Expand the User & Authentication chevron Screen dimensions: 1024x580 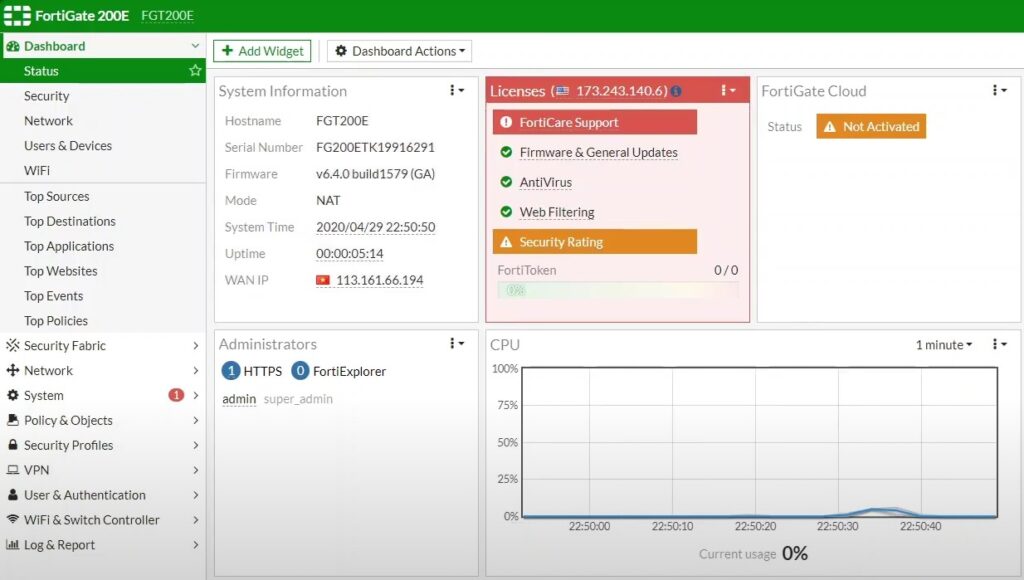point(195,495)
